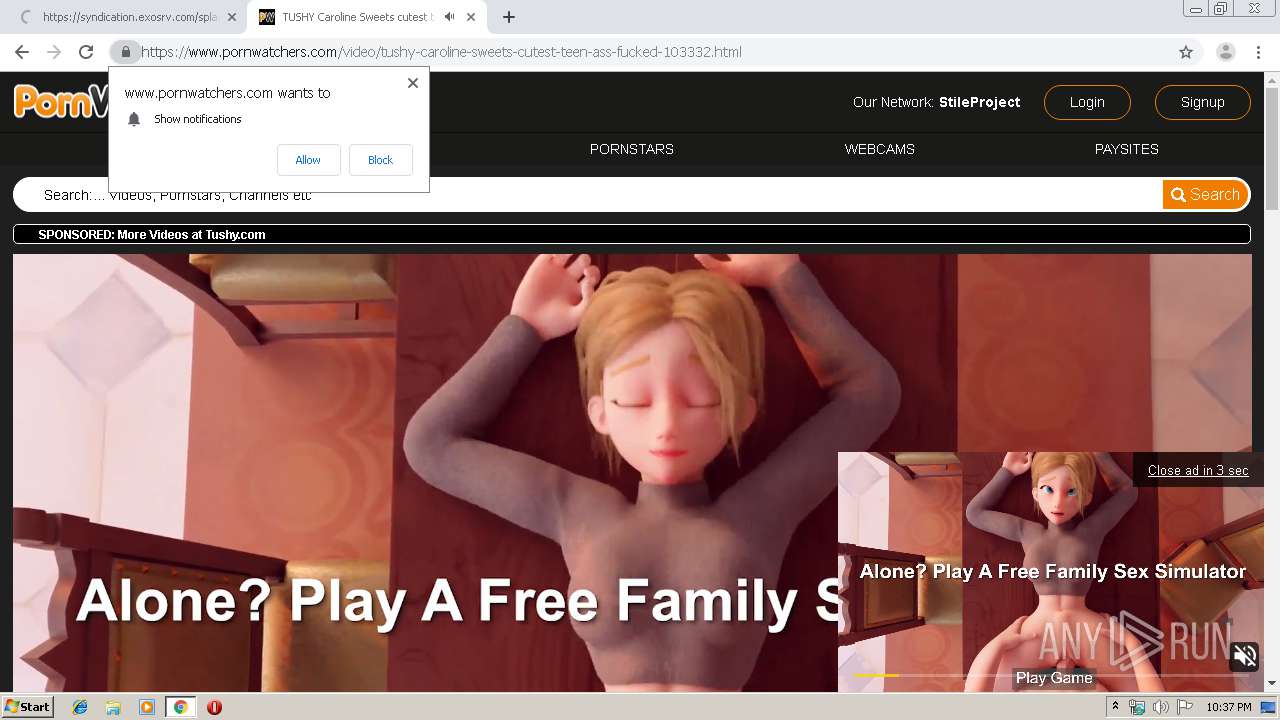Screen dimensions: 1280x720
Task: Go to the PAYSITES section
Action: pos(1127,149)
